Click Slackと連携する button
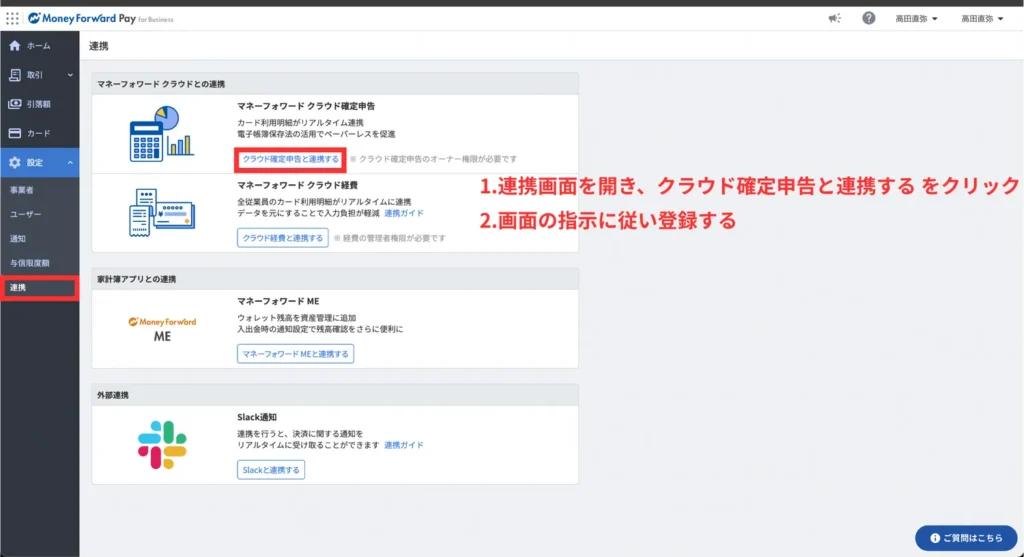 coord(270,469)
